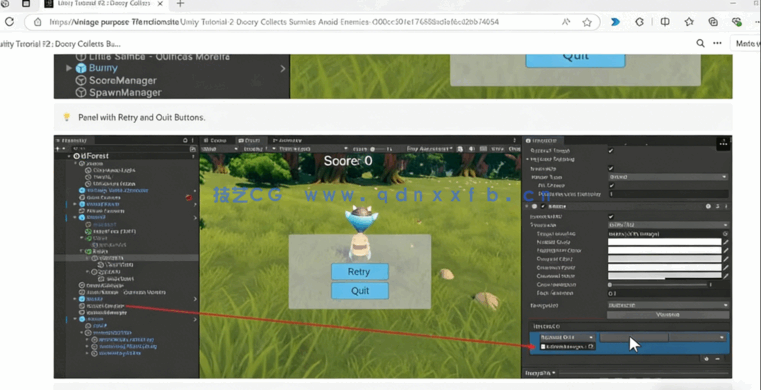Image resolution: width=761 pixels, height=390 pixels.
Task: Click the Retry button in game view
Action: [360, 272]
